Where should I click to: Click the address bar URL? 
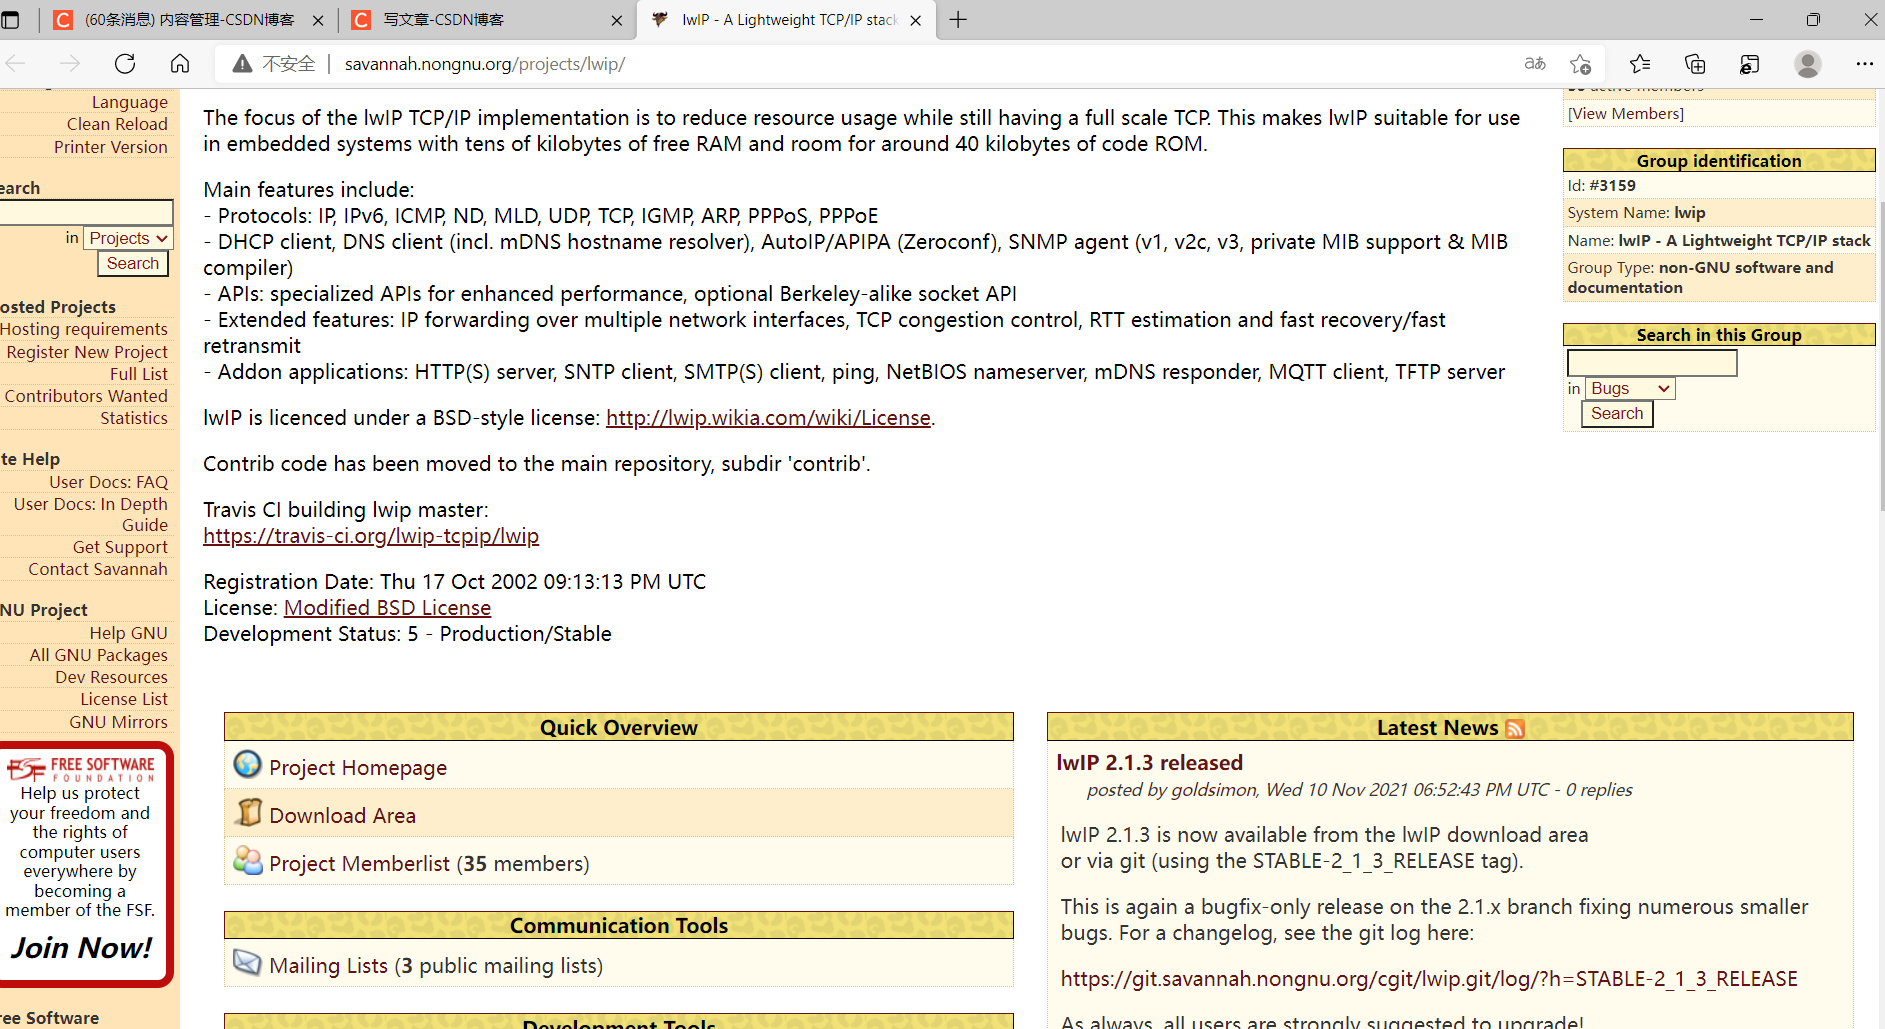(x=485, y=64)
